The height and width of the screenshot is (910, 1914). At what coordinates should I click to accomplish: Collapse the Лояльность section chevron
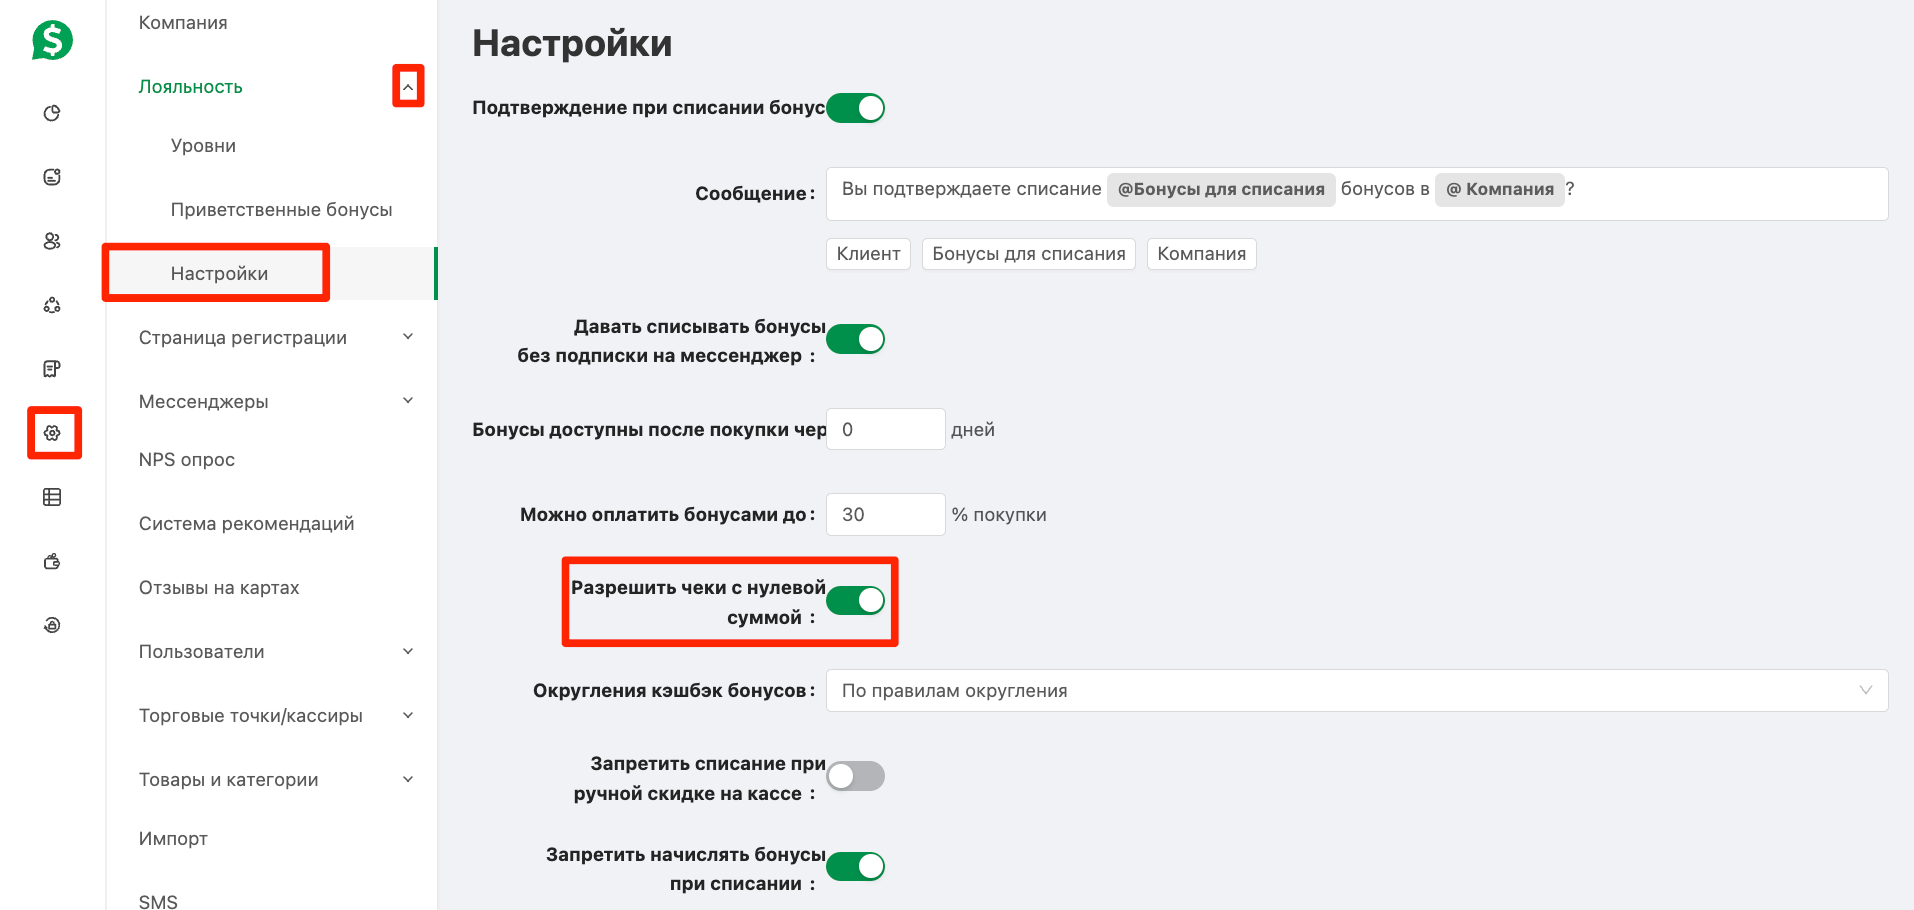[408, 87]
